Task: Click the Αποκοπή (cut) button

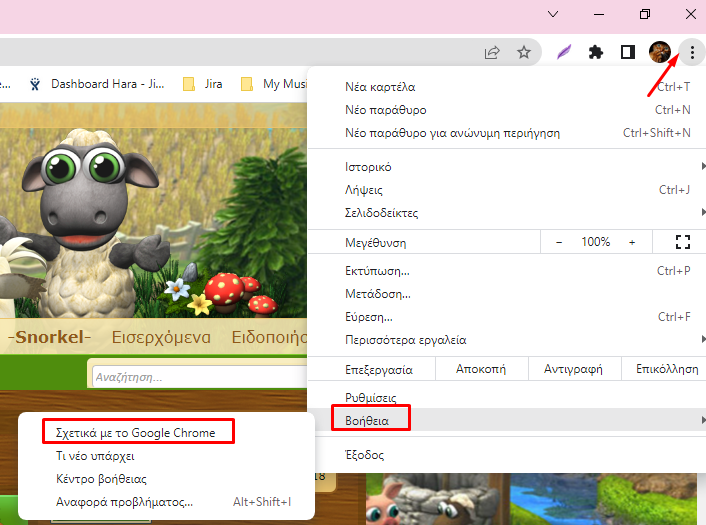Action: pos(481,369)
